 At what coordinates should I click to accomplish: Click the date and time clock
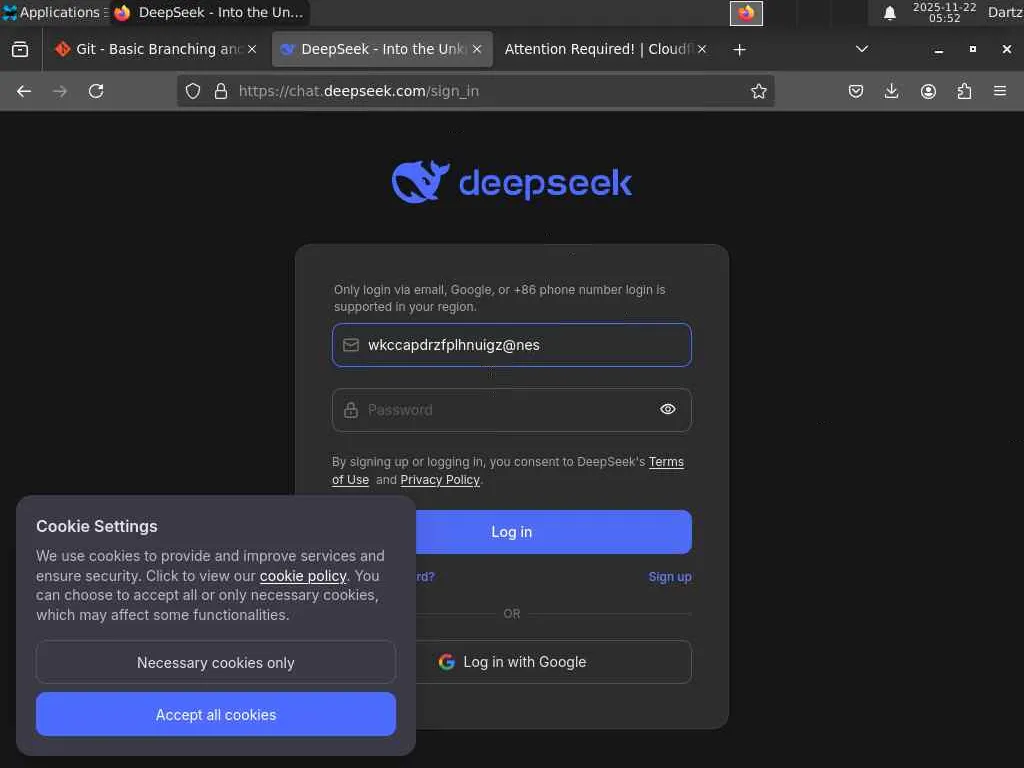coord(944,12)
